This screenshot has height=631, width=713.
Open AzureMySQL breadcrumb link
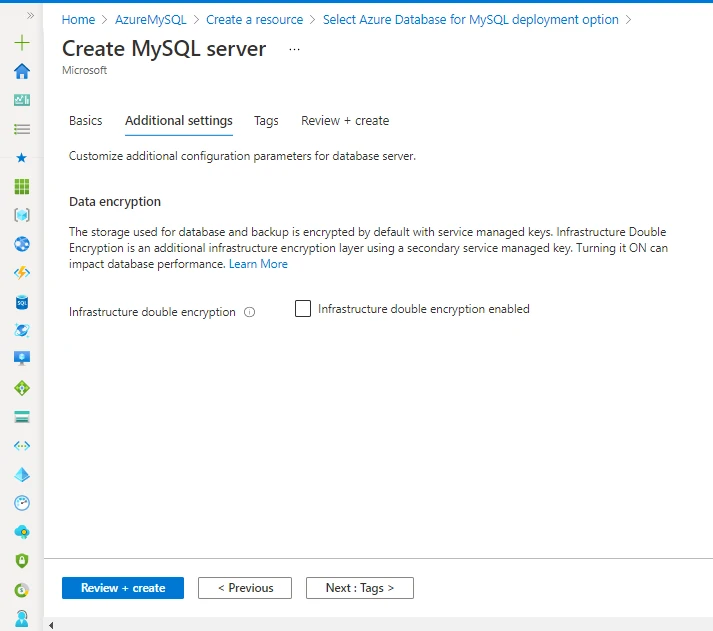point(151,20)
